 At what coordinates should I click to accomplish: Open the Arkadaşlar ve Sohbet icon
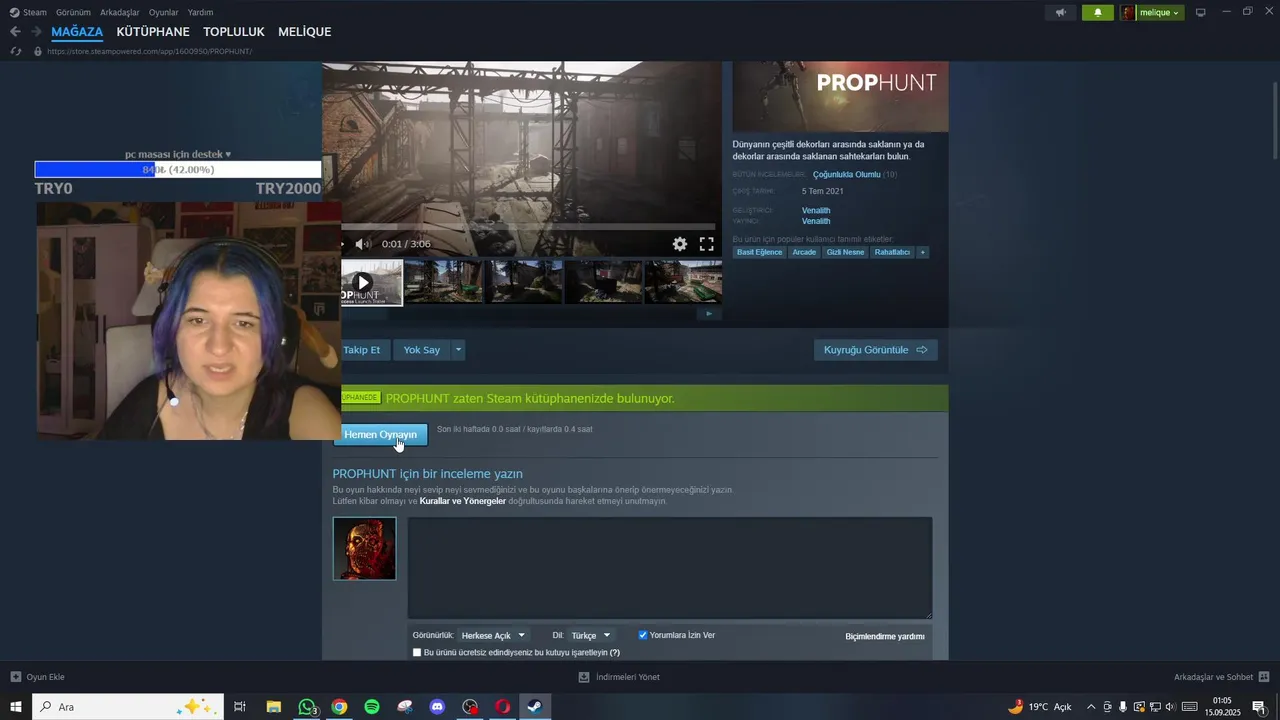(x=1264, y=677)
